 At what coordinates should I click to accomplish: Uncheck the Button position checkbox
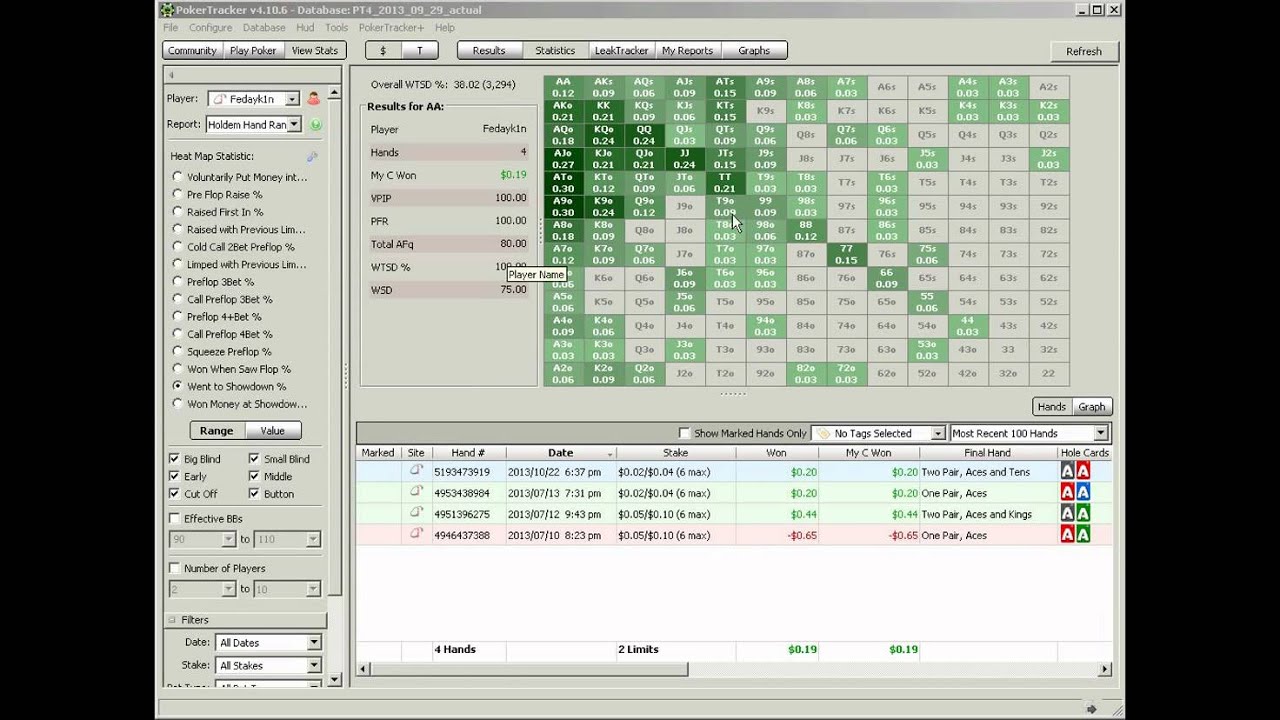[x=254, y=494]
